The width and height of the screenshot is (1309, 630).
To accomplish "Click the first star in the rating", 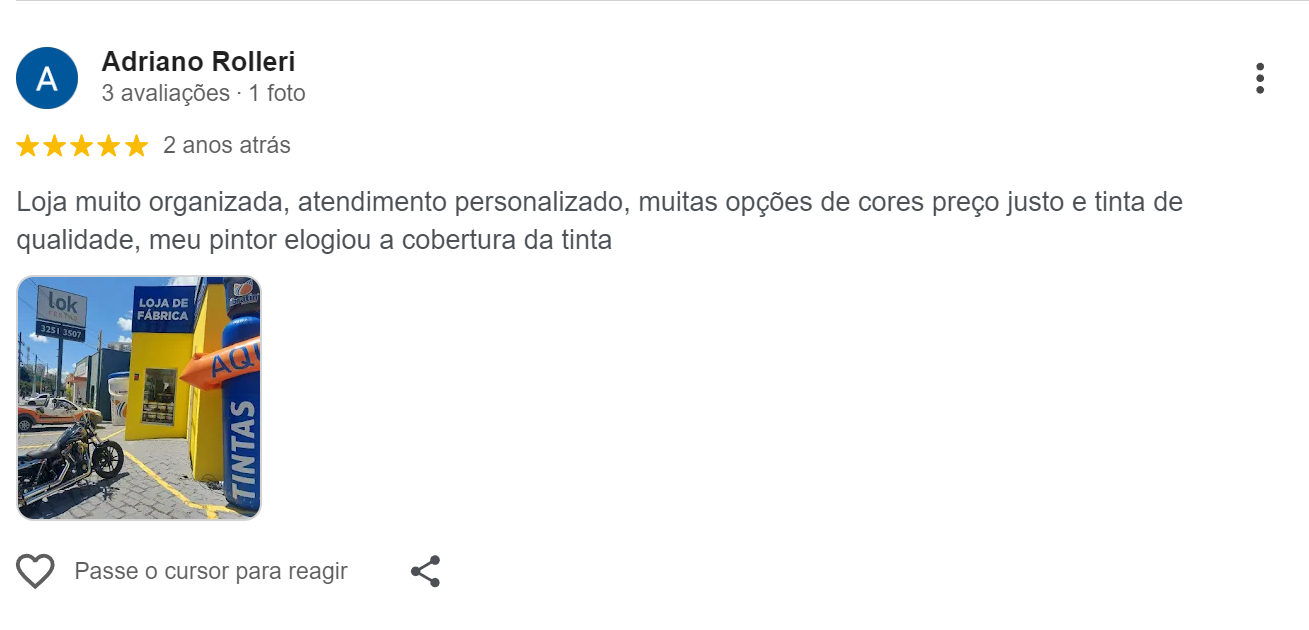I will pos(27,145).
